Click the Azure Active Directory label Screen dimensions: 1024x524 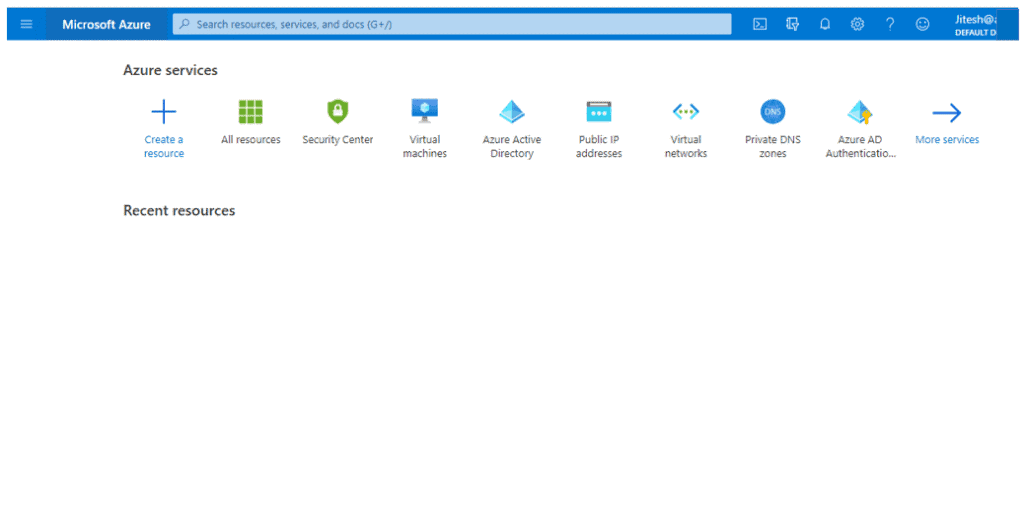coord(512,146)
